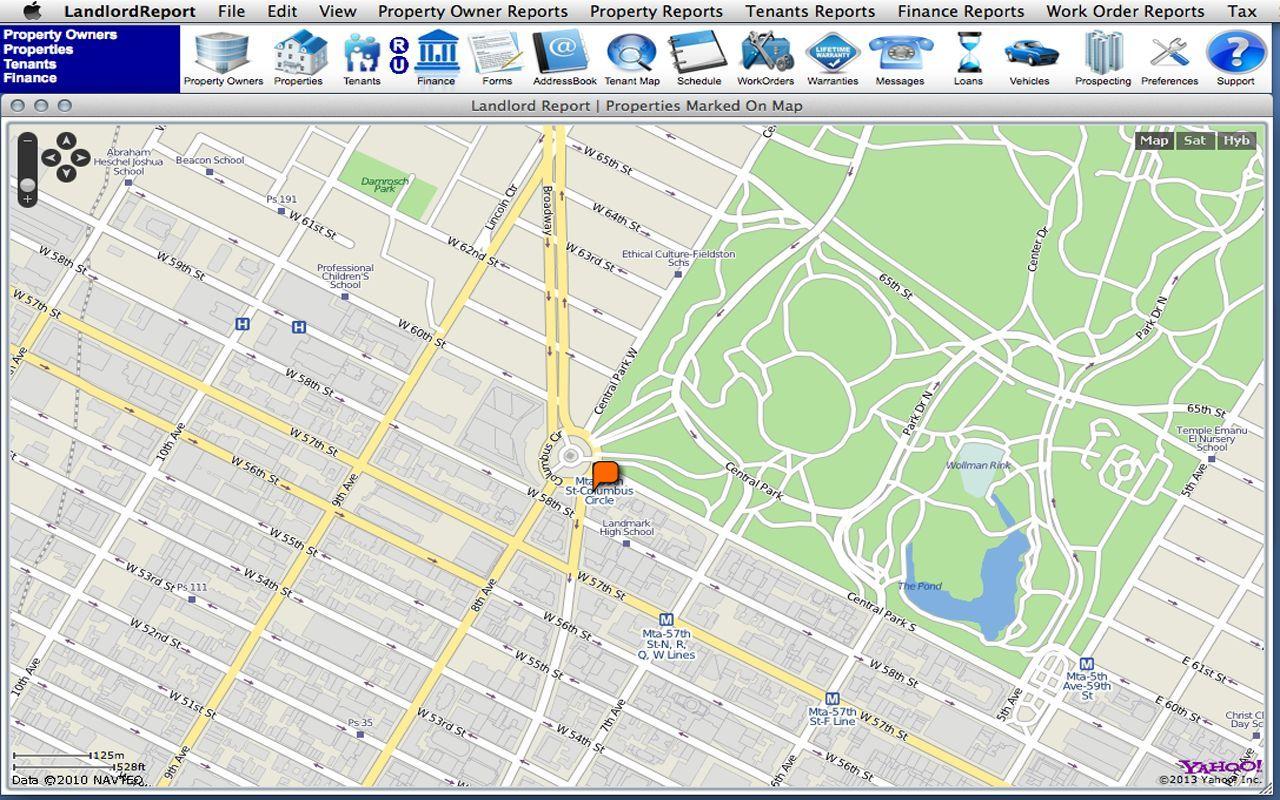Open the Apple menu
Screen dimensions: 1280x800
pyautogui.click(x=32, y=11)
